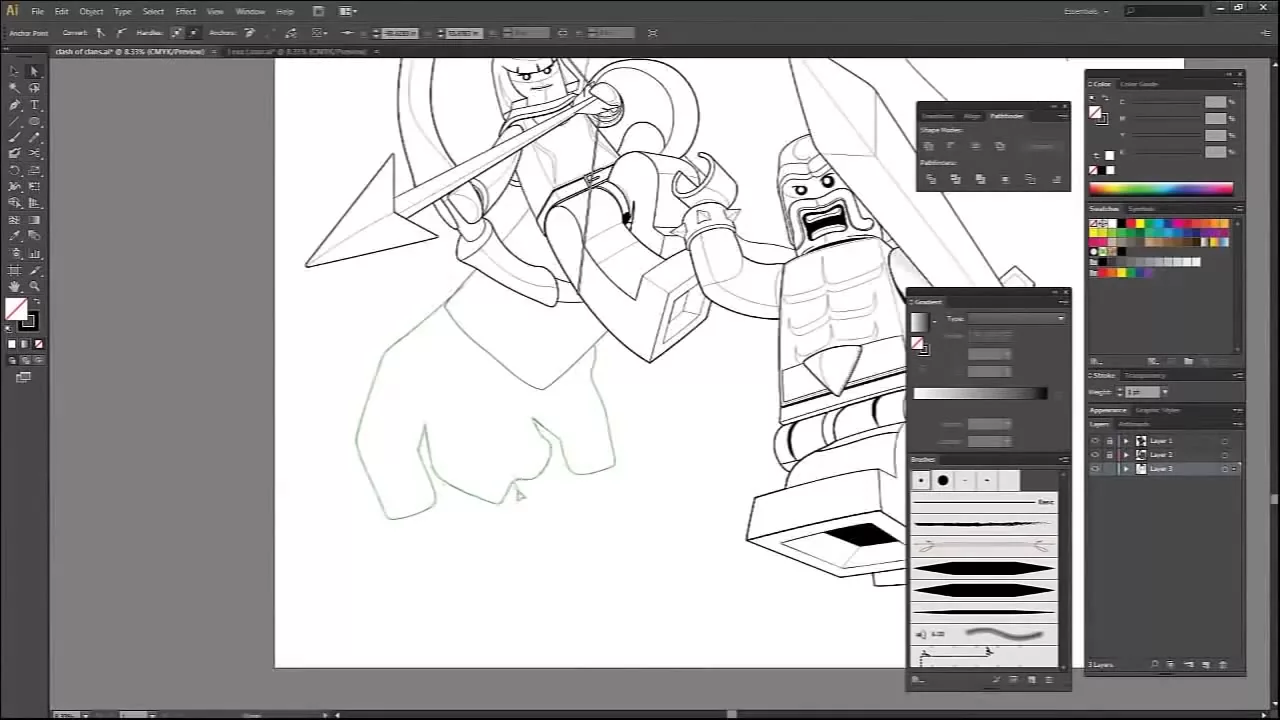The width and height of the screenshot is (1280, 720).
Task: Select the Line Segment tool
Action: click(14, 120)
